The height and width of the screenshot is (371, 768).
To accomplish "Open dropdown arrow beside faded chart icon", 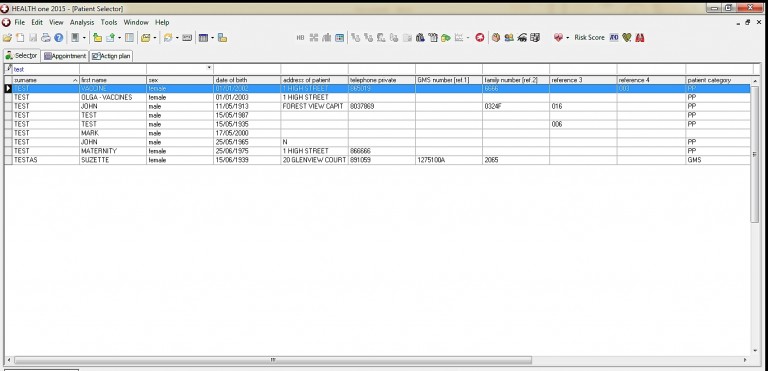I will tap(468, 38).
